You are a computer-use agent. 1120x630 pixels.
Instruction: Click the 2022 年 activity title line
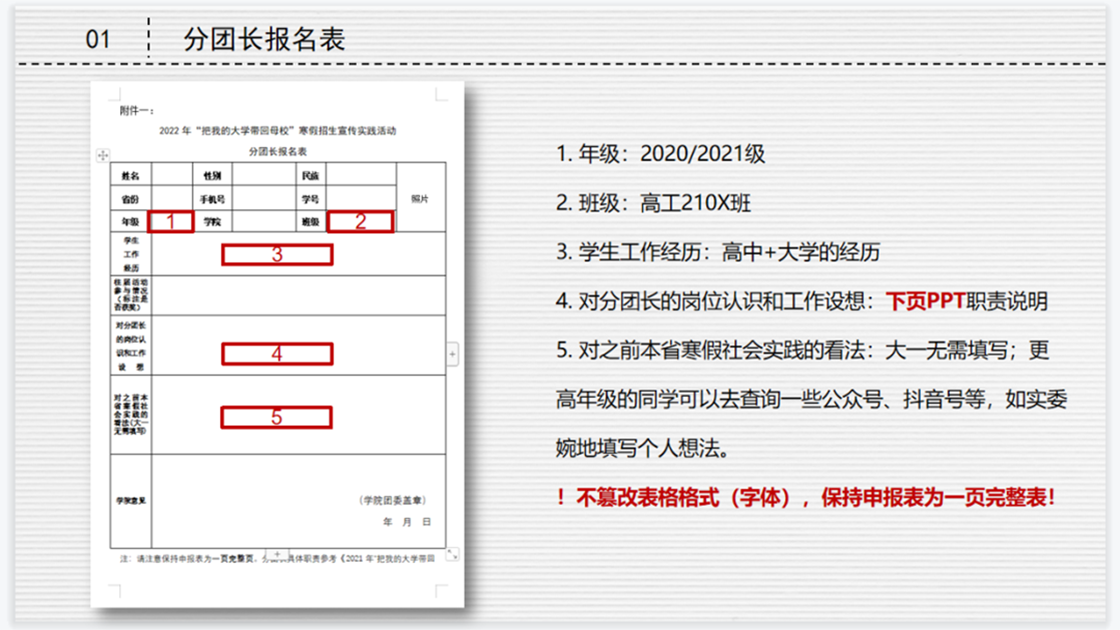277,131
